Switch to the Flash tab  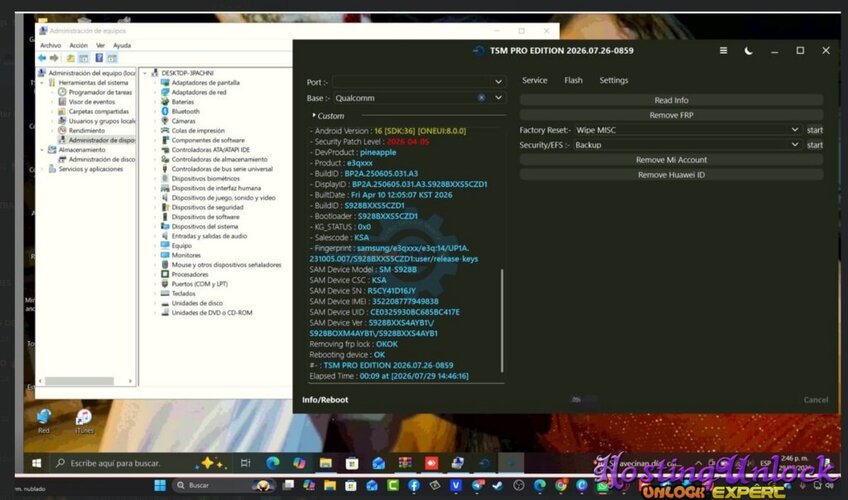click(573, 80)
